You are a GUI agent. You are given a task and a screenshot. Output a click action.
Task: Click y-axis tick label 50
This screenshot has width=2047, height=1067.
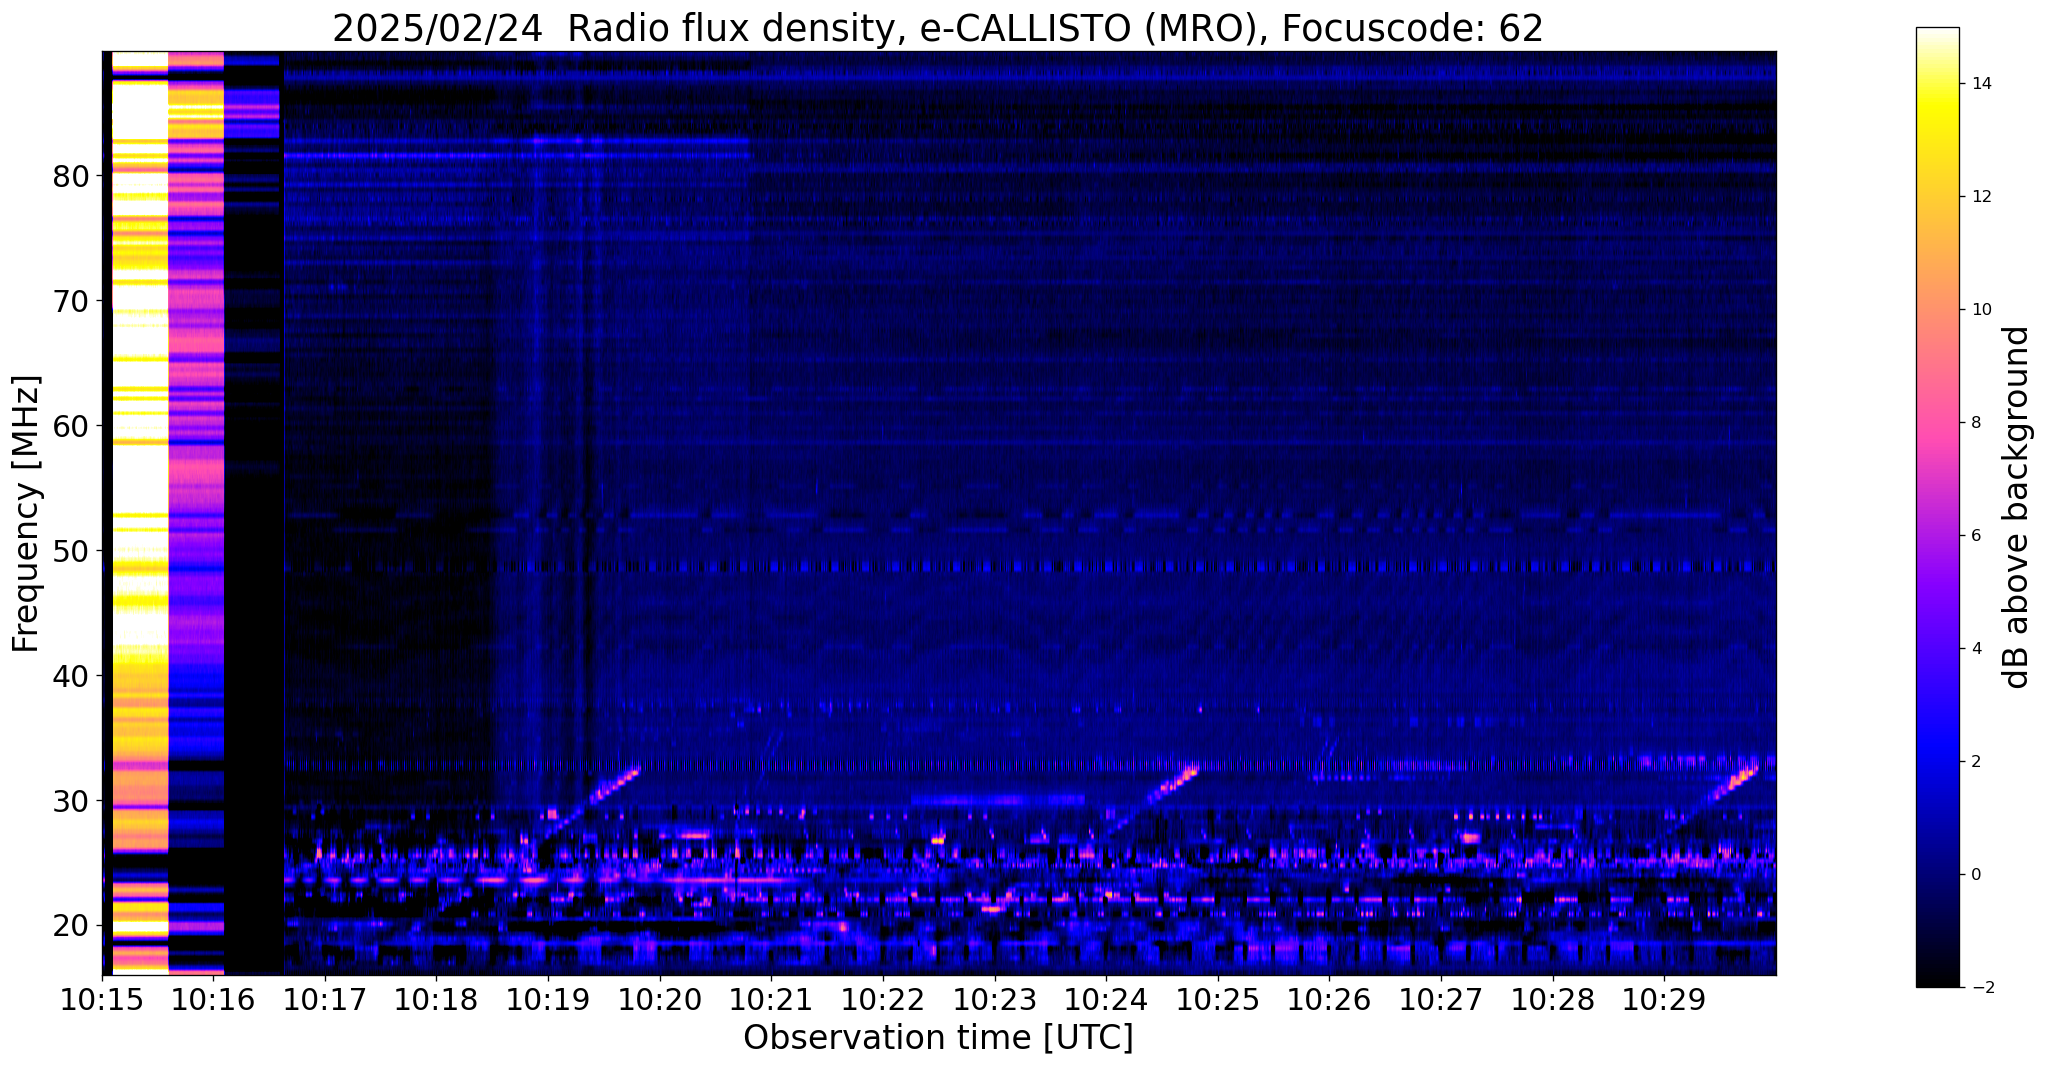click(70, 551)
